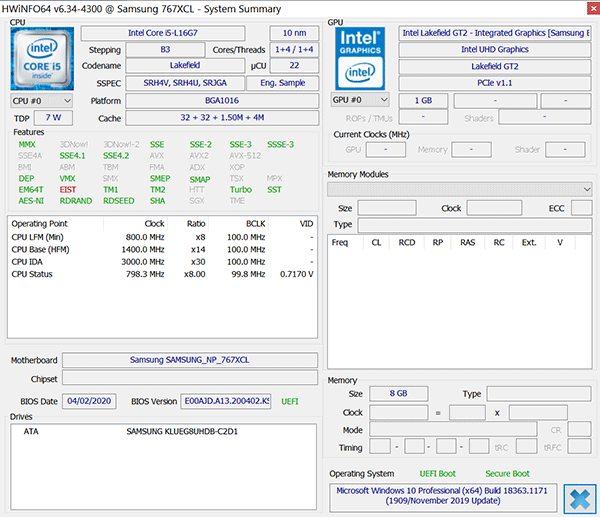Screen dimensions: 600x517
Task: Click the Intel UHD Graphics field
Action: tap(495, 50)
